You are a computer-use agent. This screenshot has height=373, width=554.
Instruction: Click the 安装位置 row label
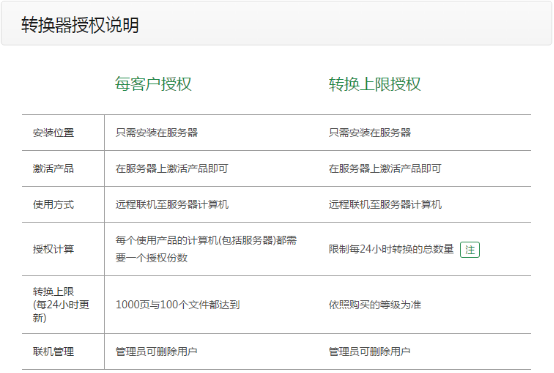(53, 132)
